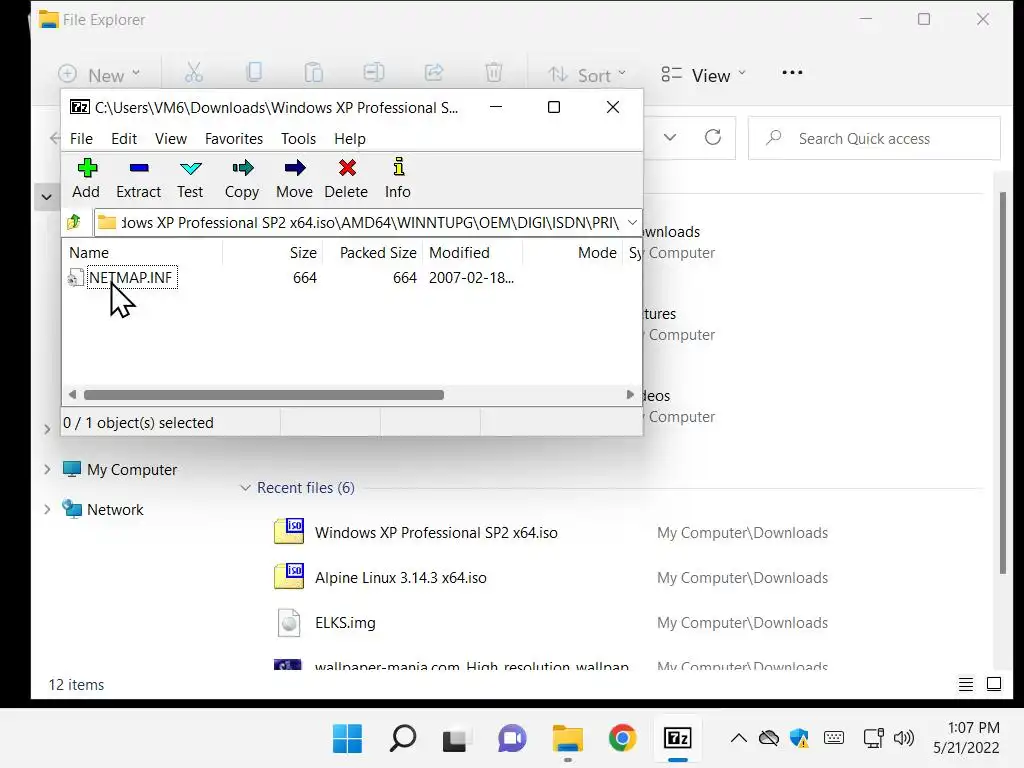Expand Network in the navigation pane
The height and width of the screenshot is (768, 1024).
click(47, 509)
